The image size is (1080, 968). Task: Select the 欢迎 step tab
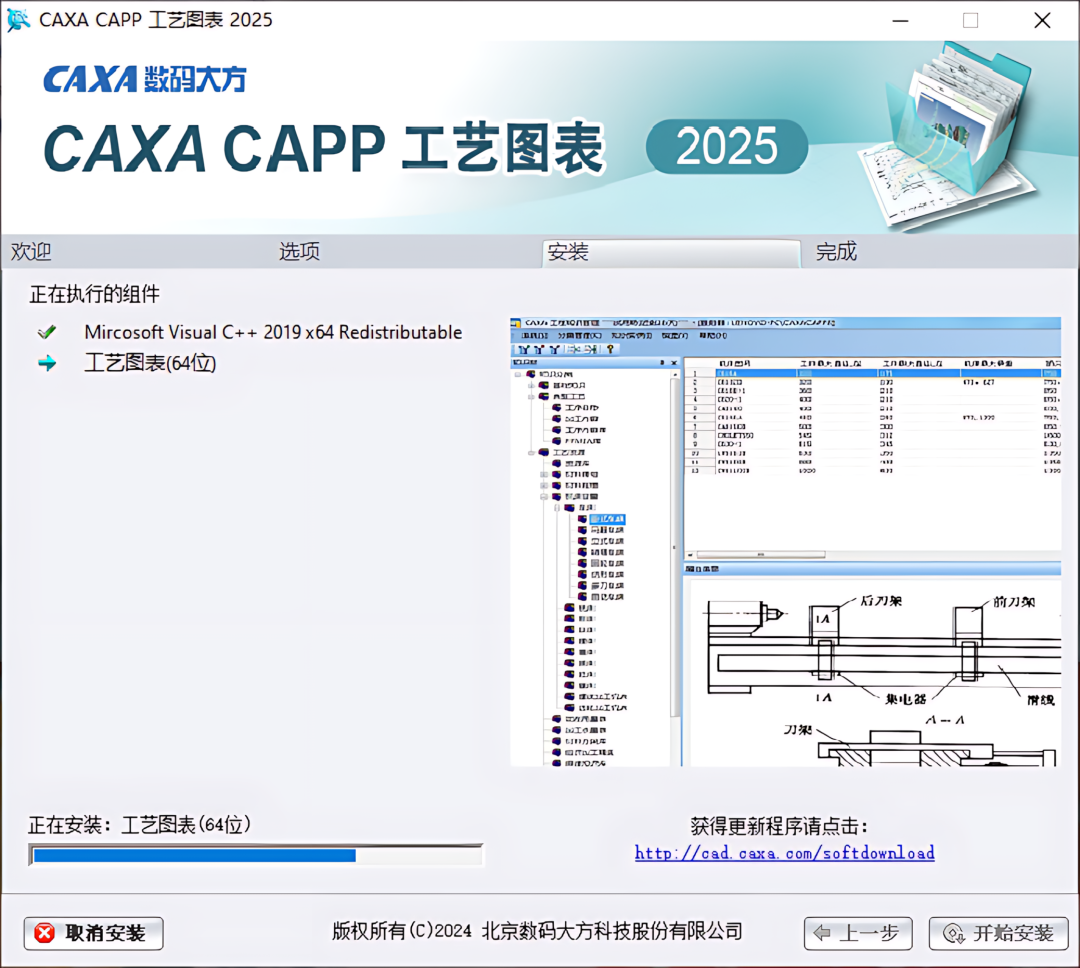click(31, 251)
